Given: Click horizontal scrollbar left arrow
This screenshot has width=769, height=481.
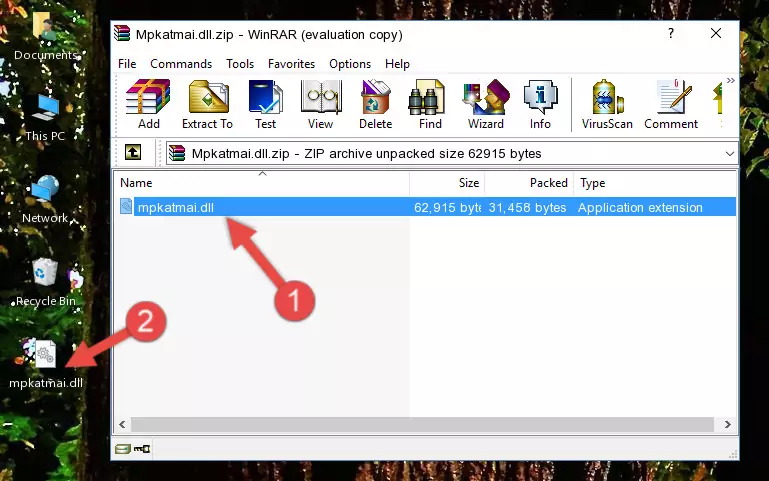Looking at the screenshot, I should point(122,424).
